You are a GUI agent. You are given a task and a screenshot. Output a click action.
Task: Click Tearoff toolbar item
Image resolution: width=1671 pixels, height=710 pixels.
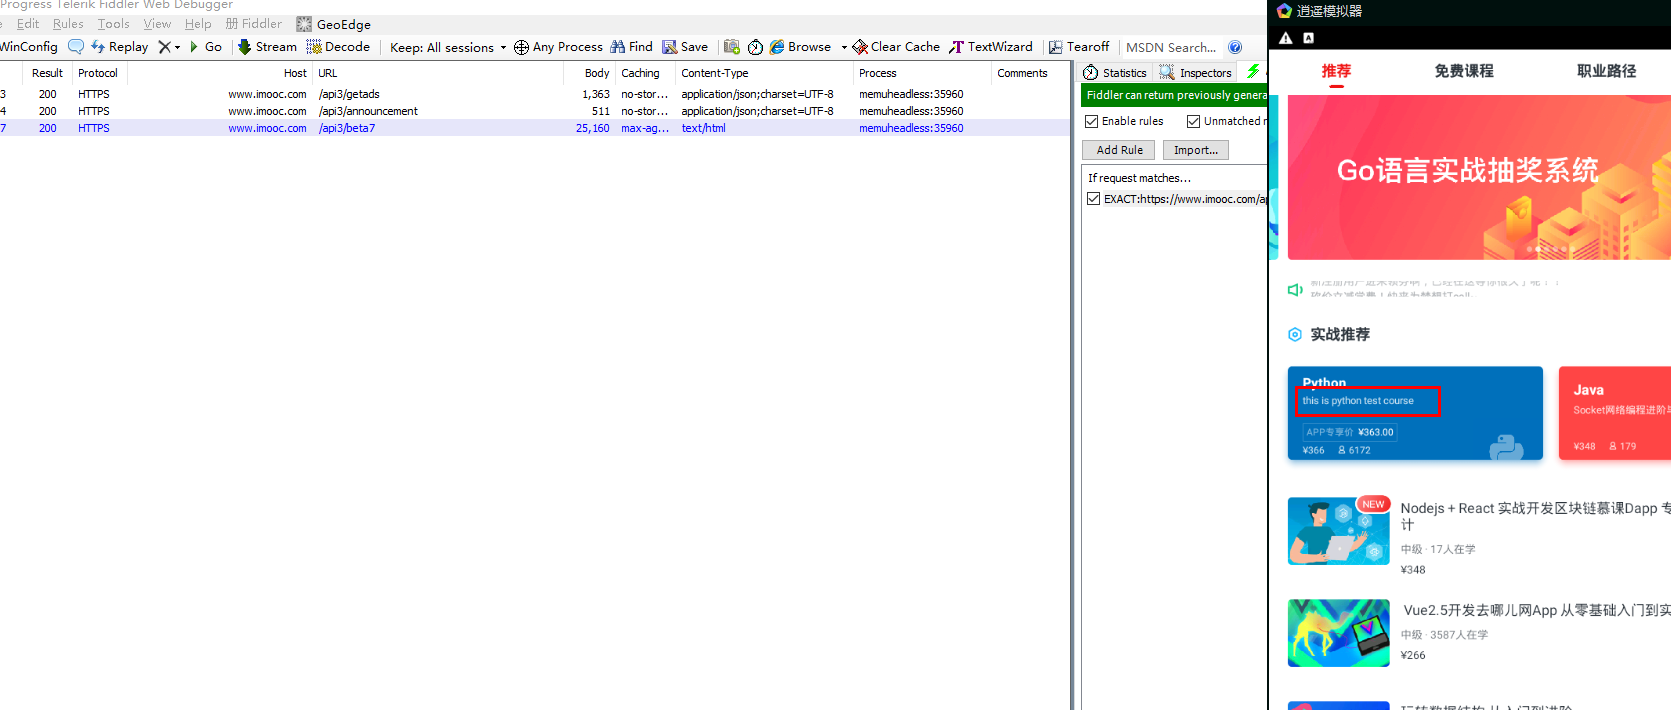(x=1079, y=47)
